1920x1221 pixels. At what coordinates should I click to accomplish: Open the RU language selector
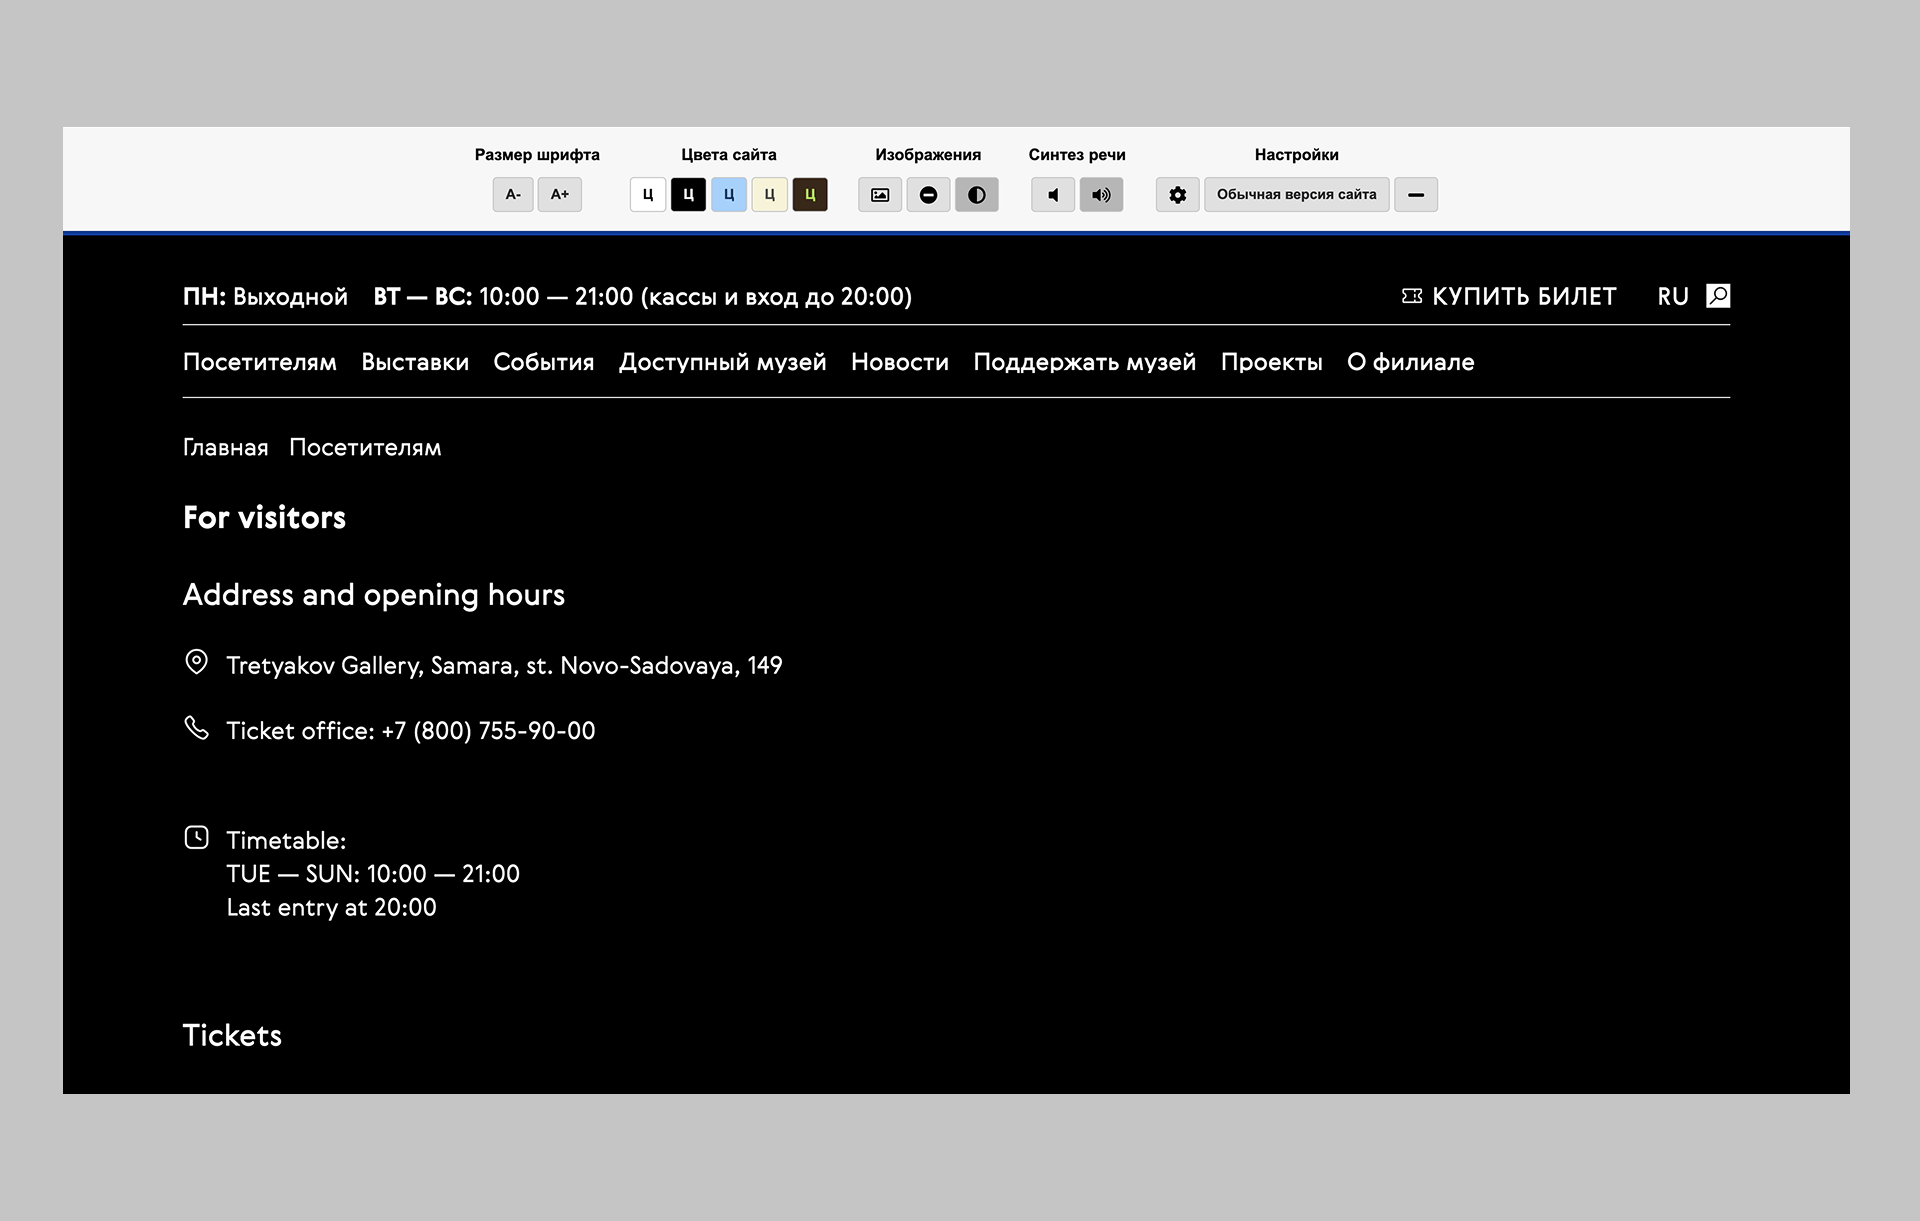[x=1672, y=297]
